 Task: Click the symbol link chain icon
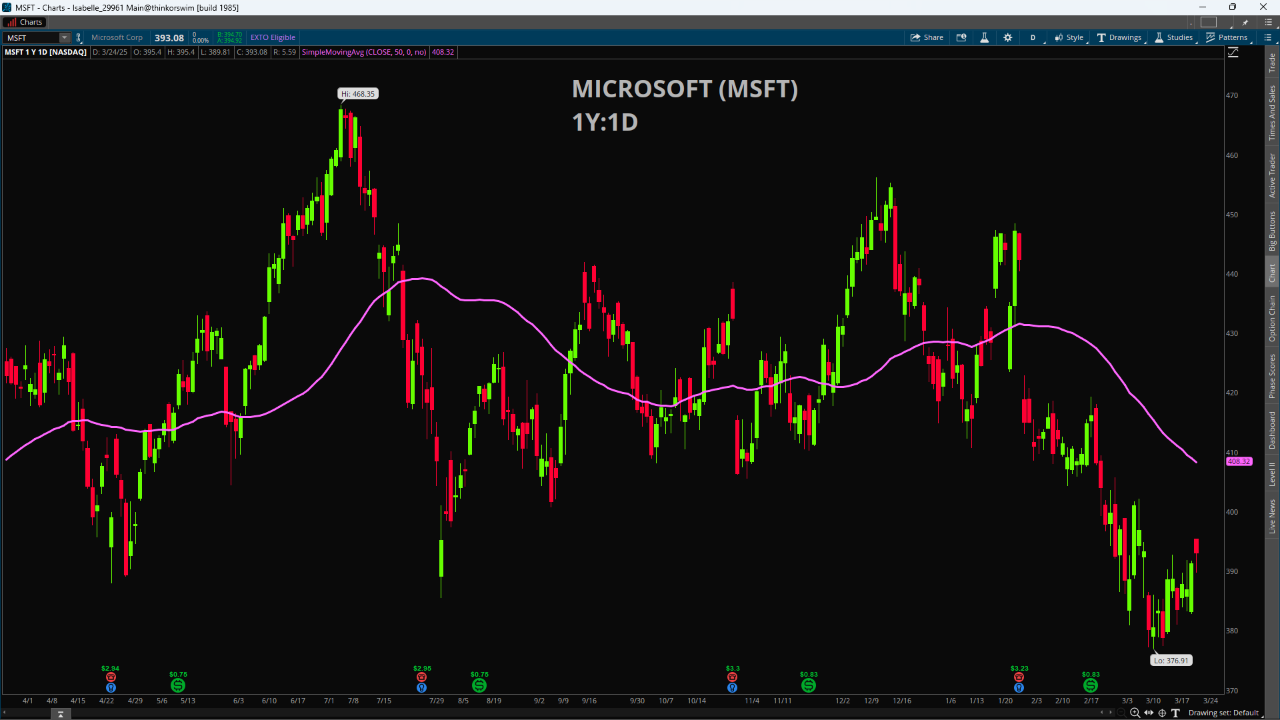(x=78, y=38)
